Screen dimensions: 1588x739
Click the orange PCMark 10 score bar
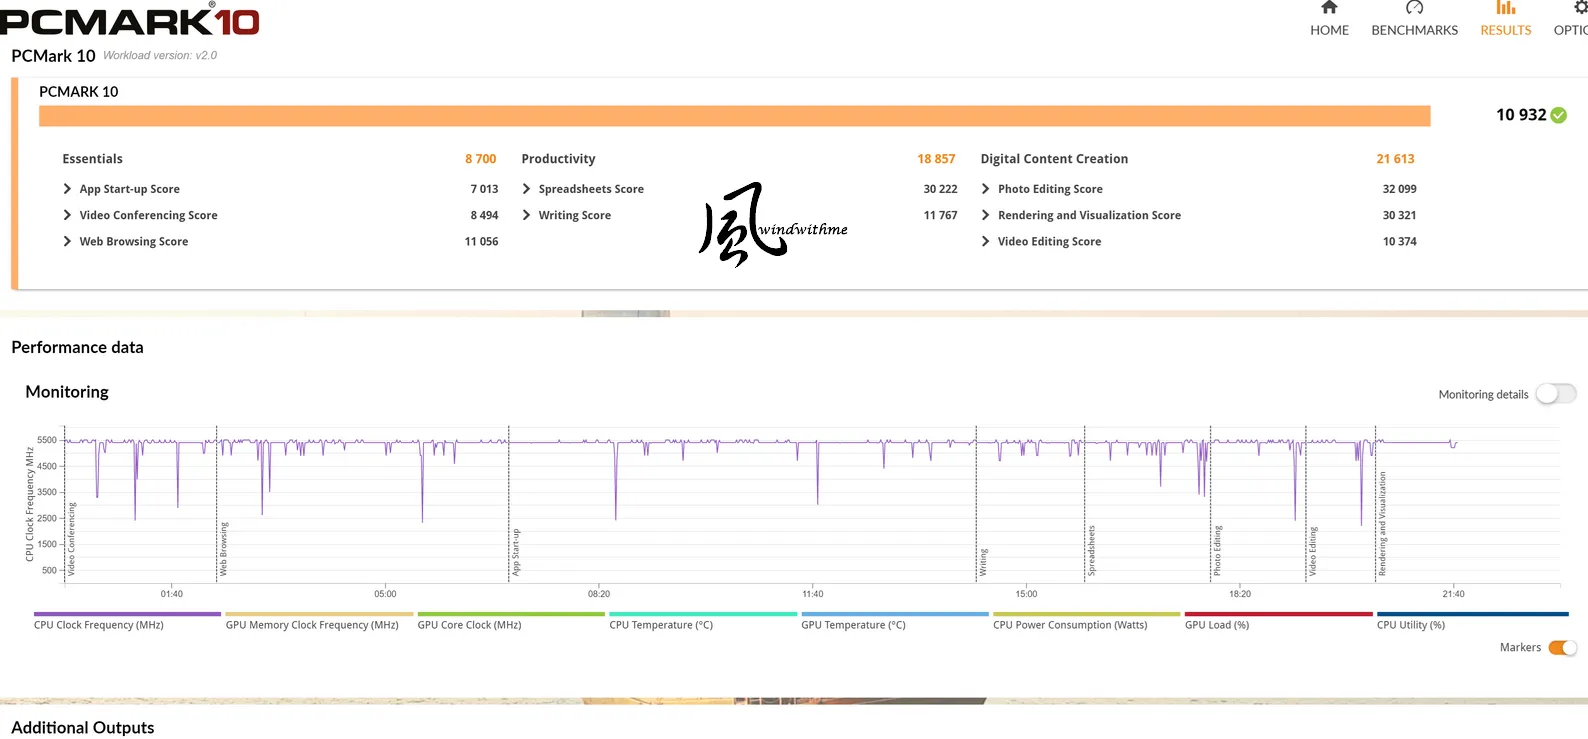(x=735, y=116)
